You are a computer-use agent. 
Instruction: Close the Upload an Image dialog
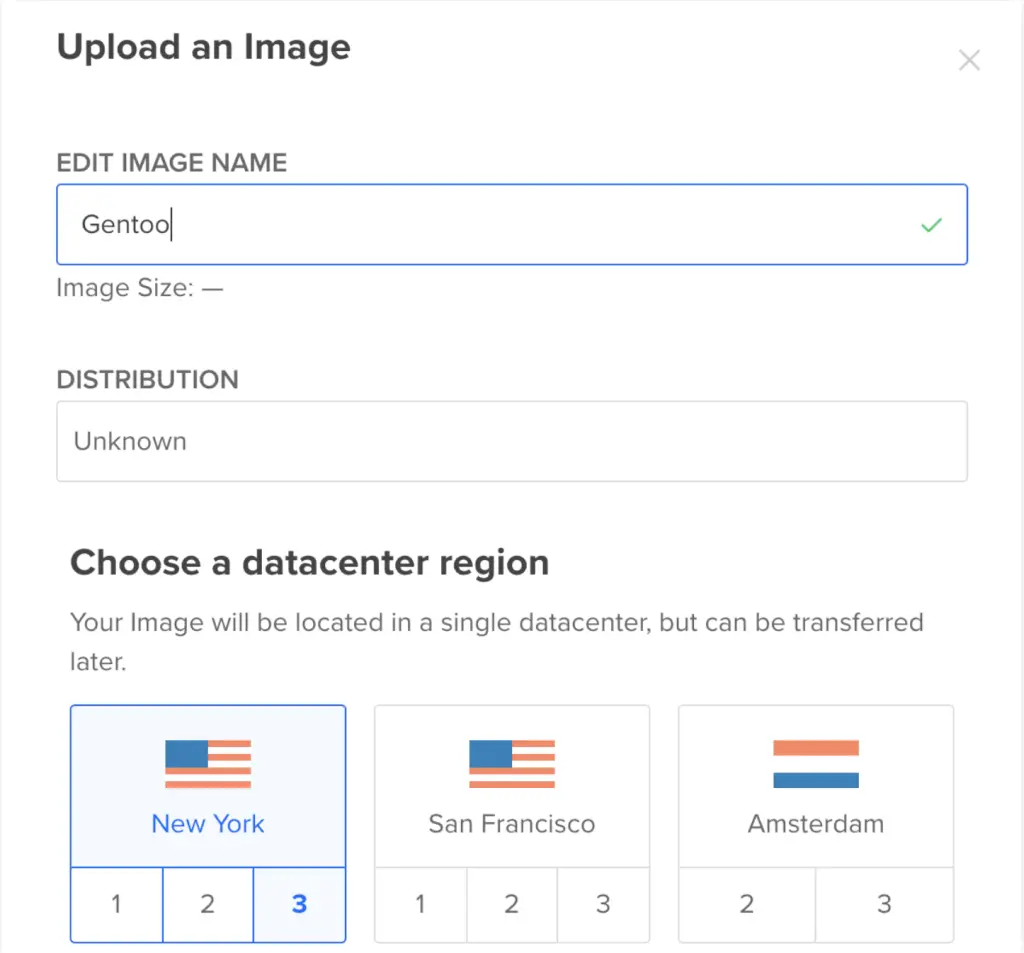969,60
